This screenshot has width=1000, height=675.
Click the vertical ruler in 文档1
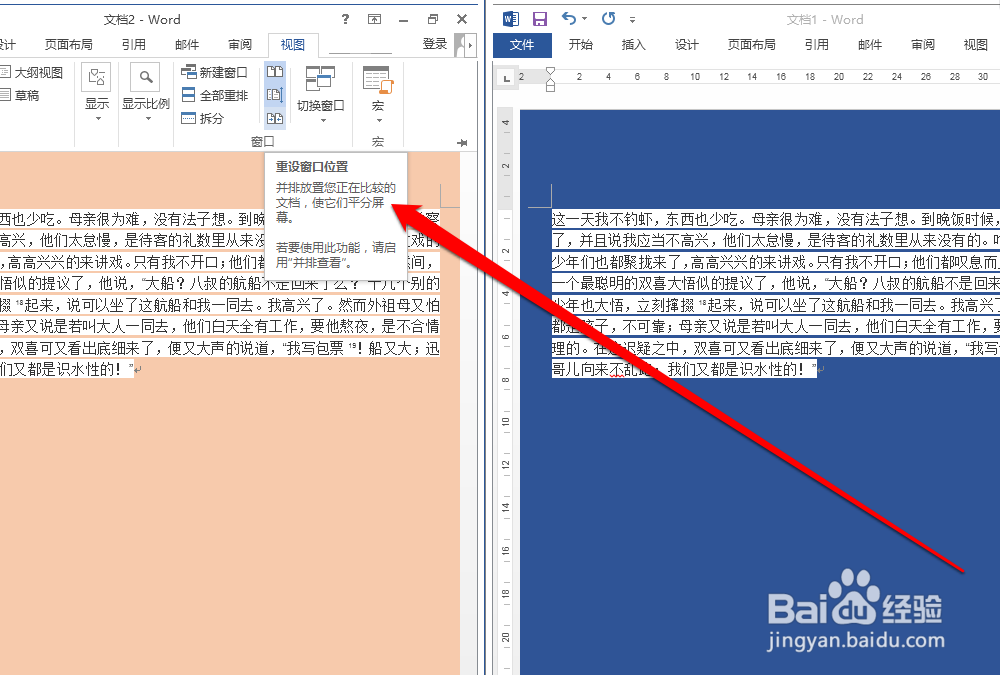(x=505, y=392)
